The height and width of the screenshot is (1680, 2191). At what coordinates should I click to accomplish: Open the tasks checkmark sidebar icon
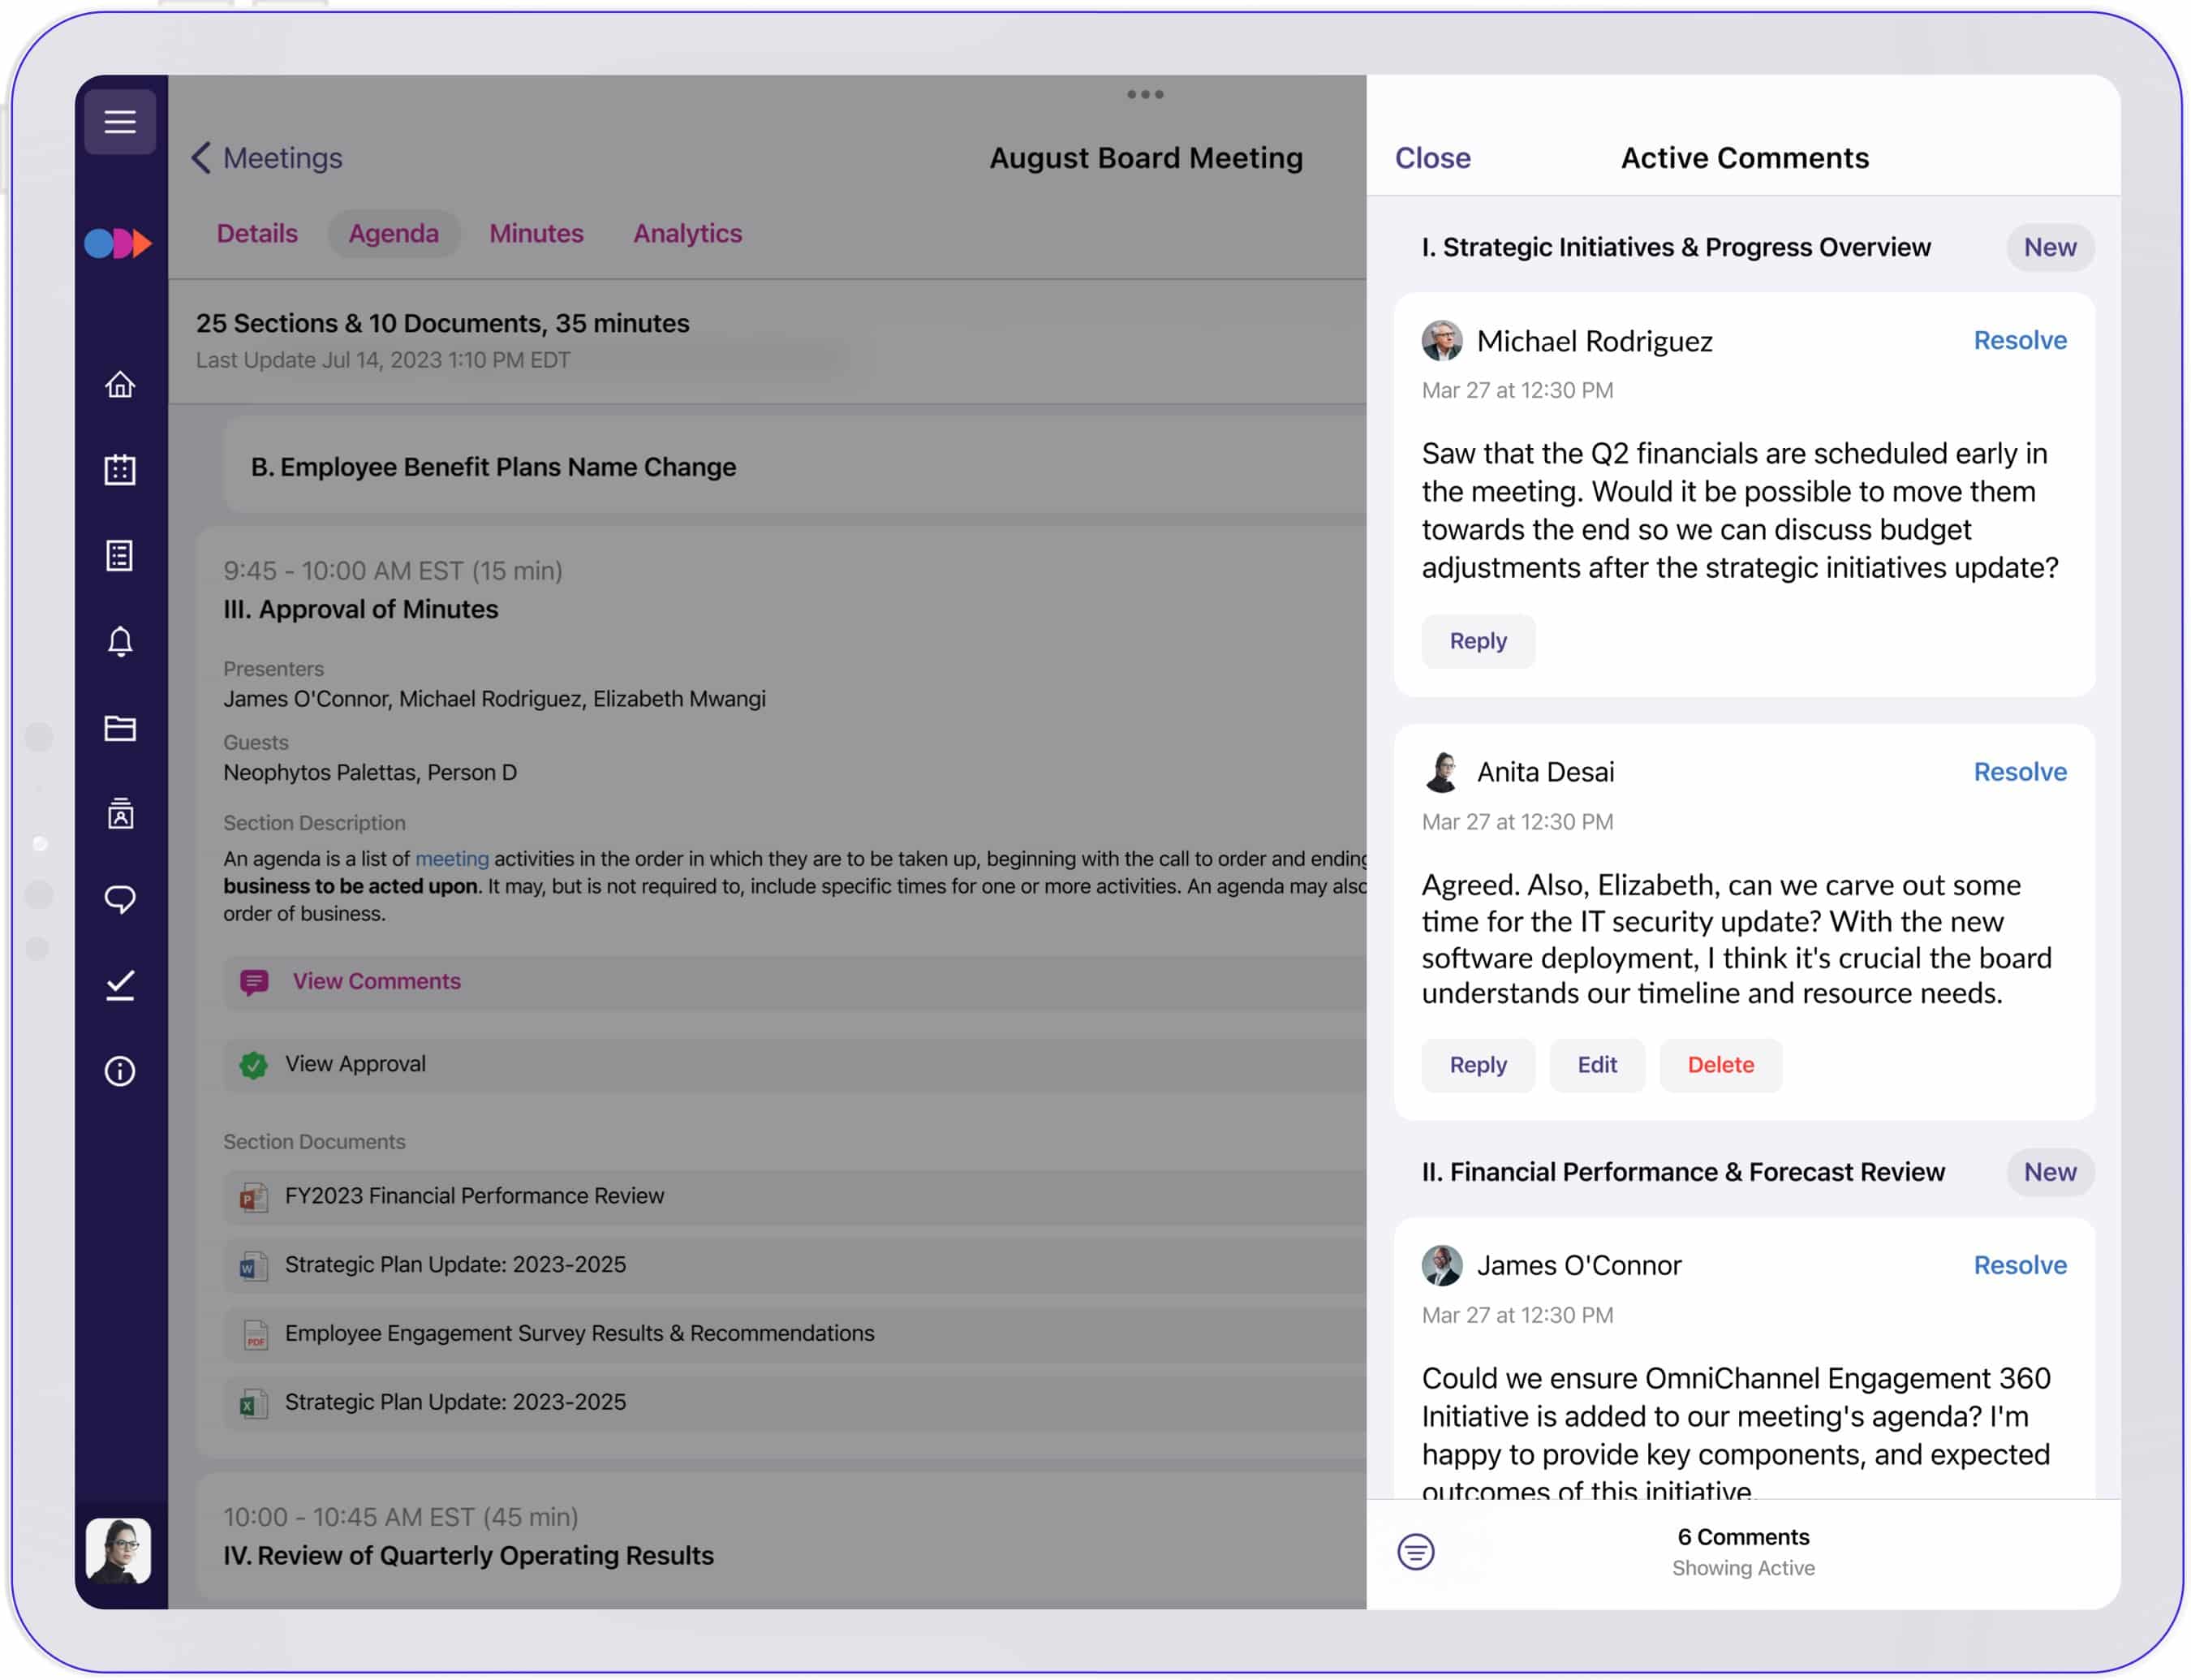click(120, 985)
